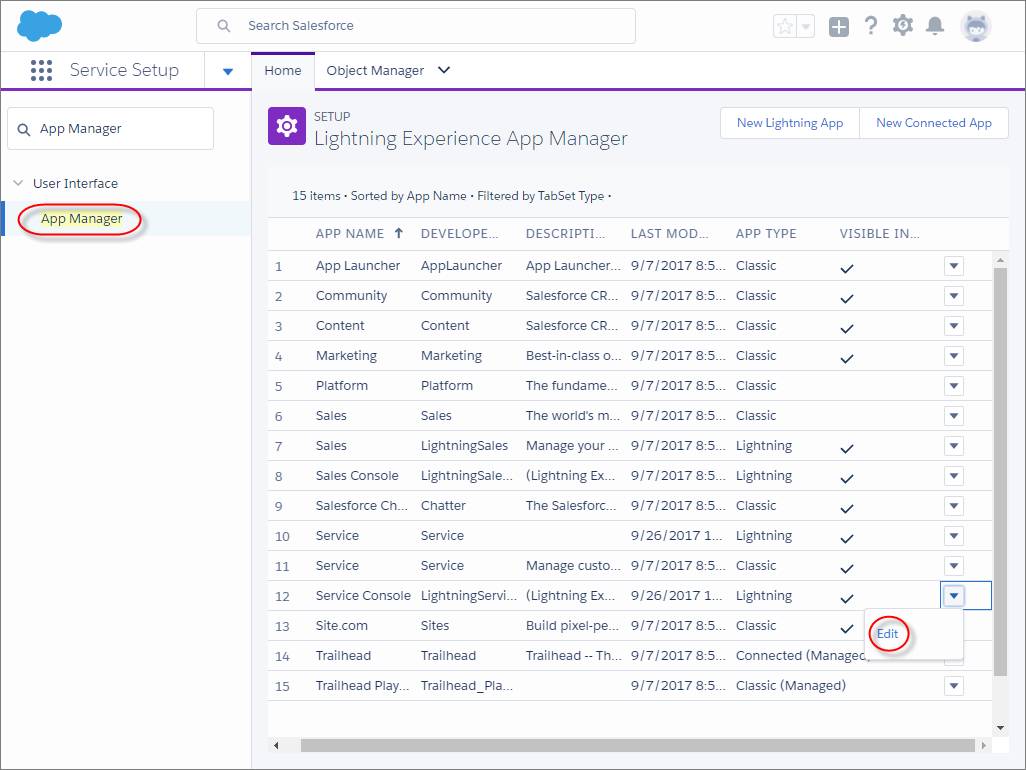Sort by Developer Name column header
Viewport: 1026px width, 770px height.
pos(459,234)
